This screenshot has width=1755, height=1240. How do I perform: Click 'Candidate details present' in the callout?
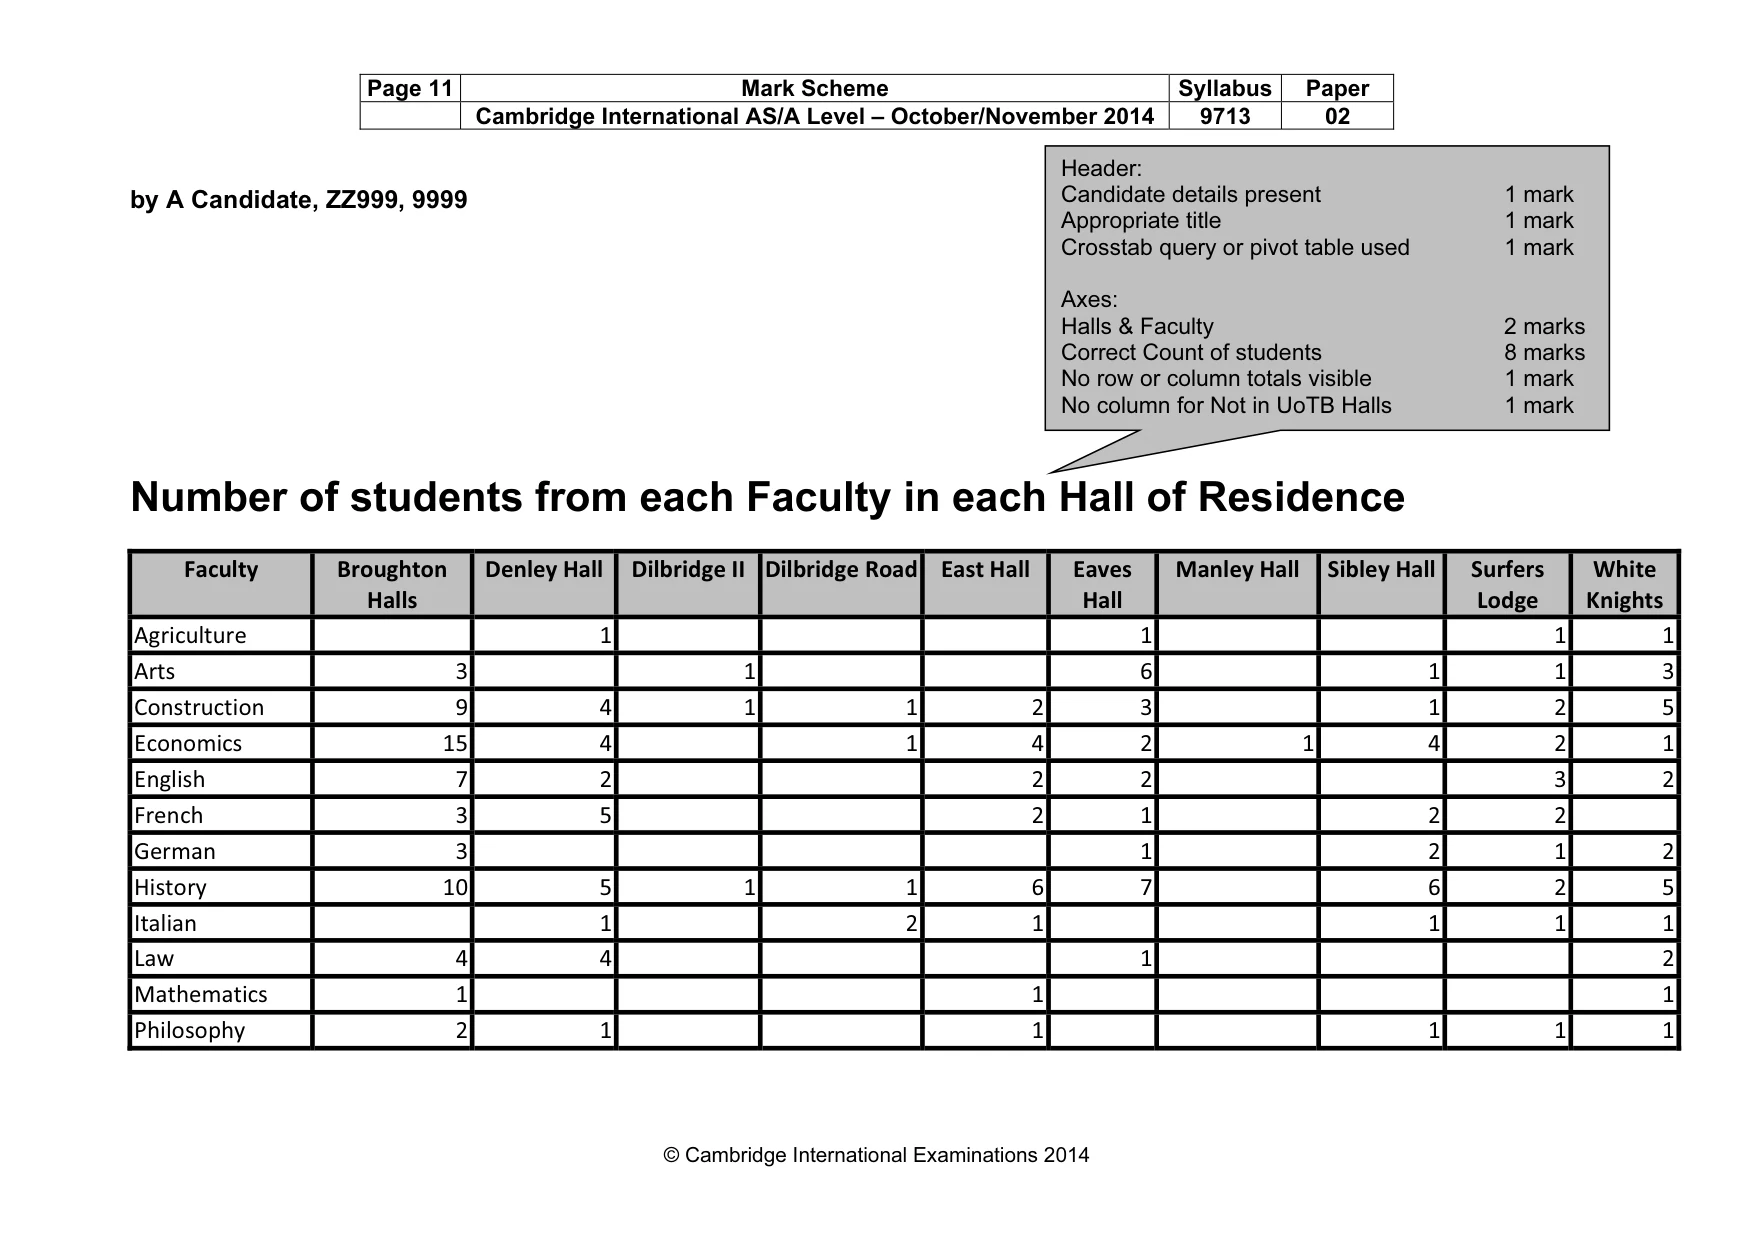[1190, 194]
